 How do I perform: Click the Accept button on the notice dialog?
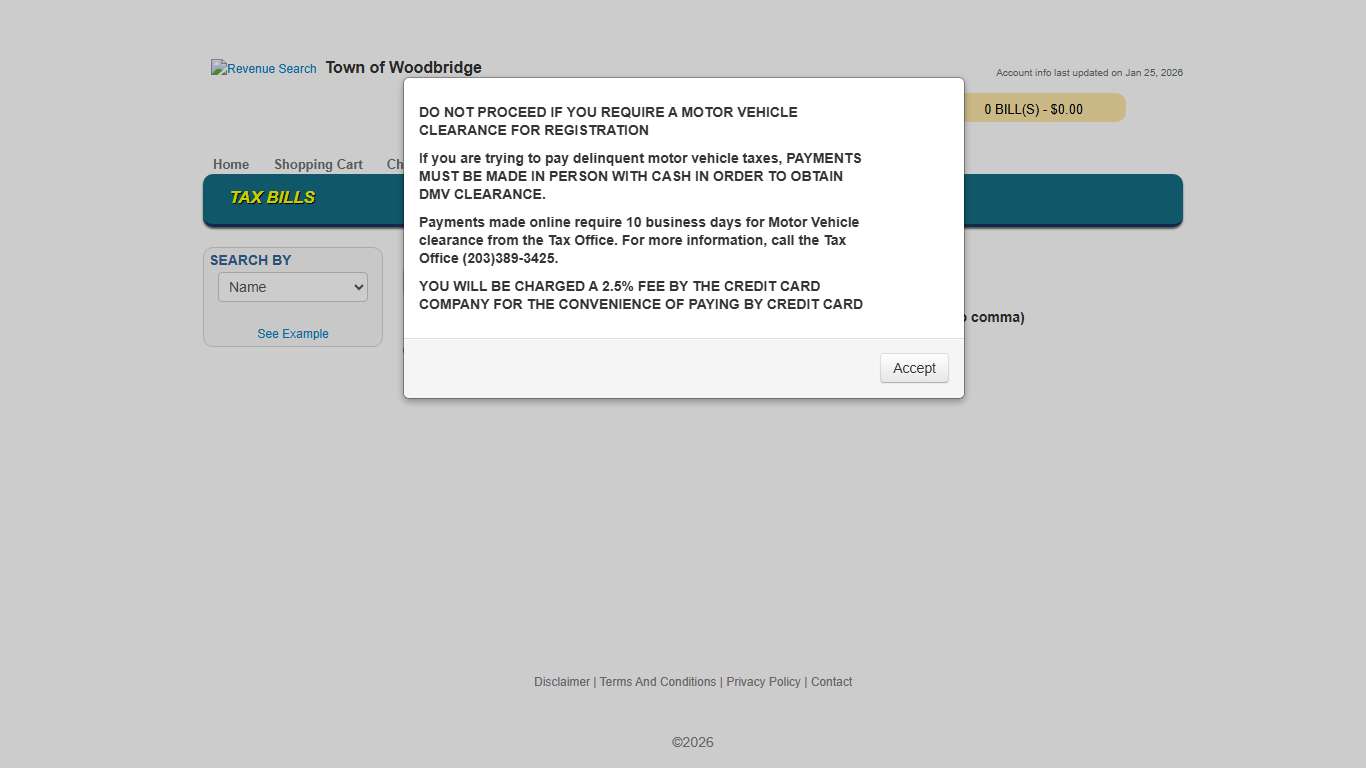click(x=913, y=368)
